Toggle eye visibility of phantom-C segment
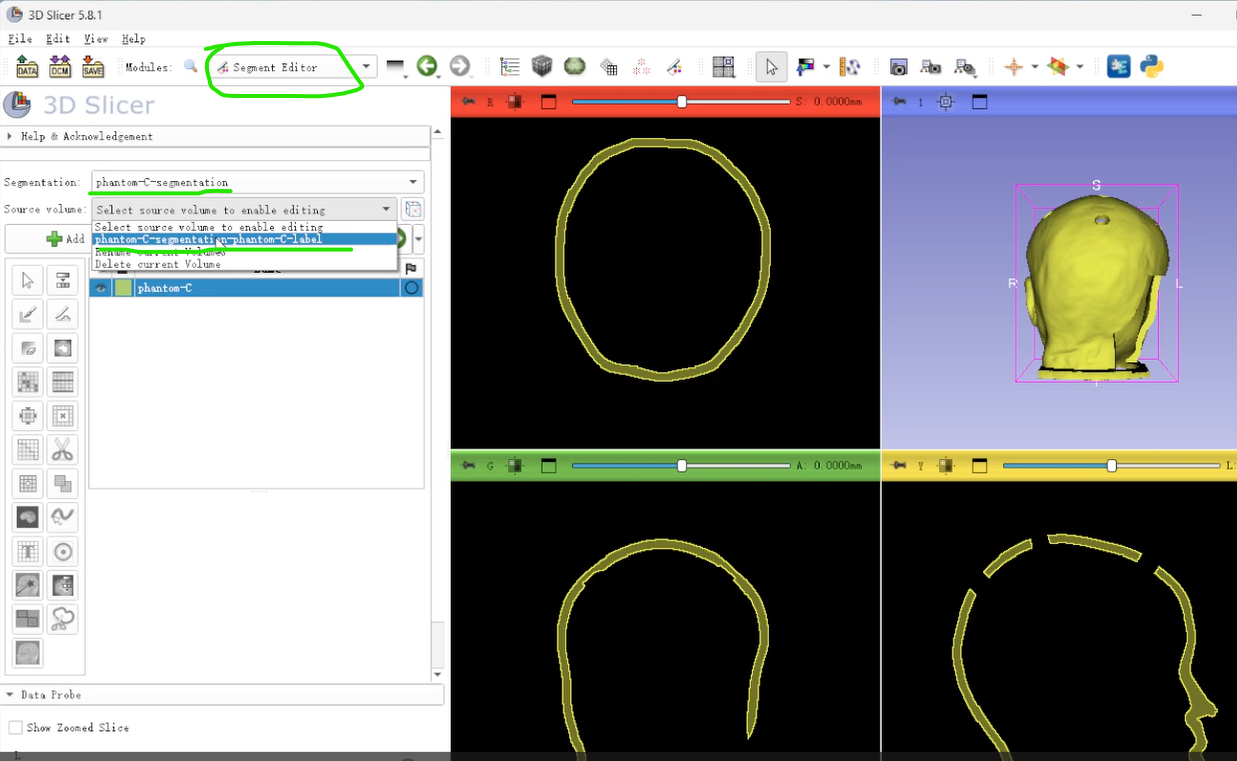 pyautogui.click(x=101, y=288)
